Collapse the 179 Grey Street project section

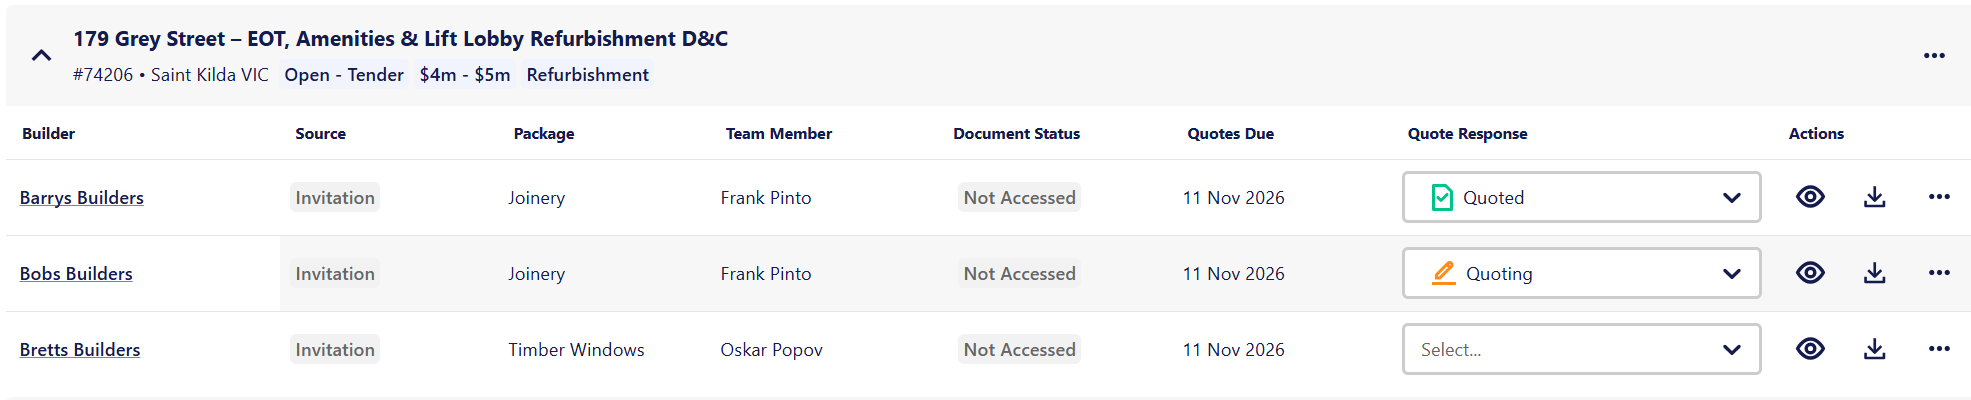[x=41, y=55]
